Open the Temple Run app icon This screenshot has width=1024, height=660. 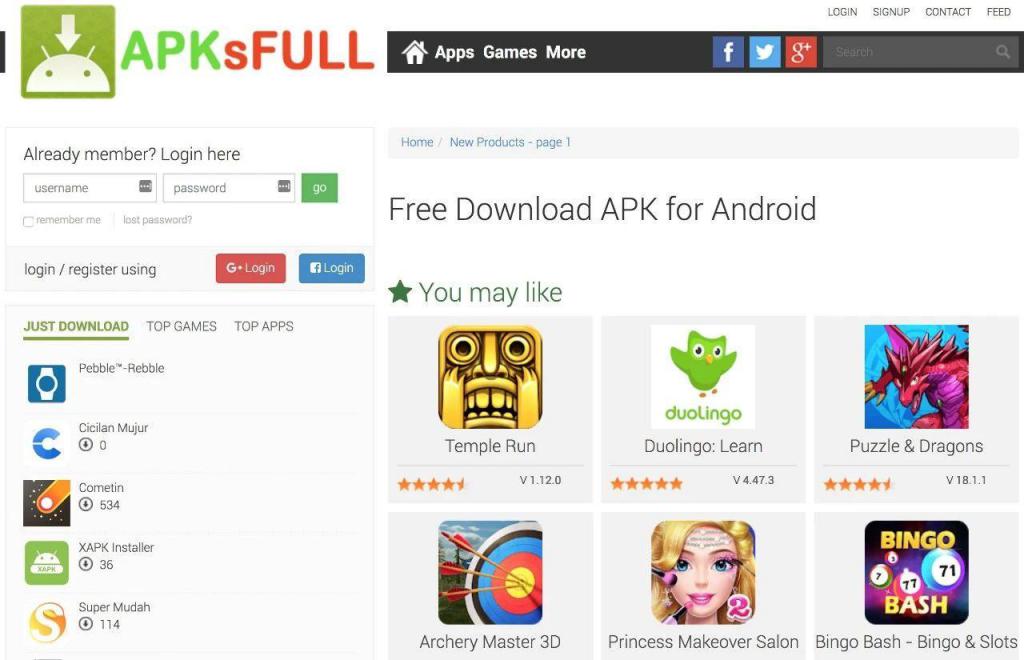point(490,377)
